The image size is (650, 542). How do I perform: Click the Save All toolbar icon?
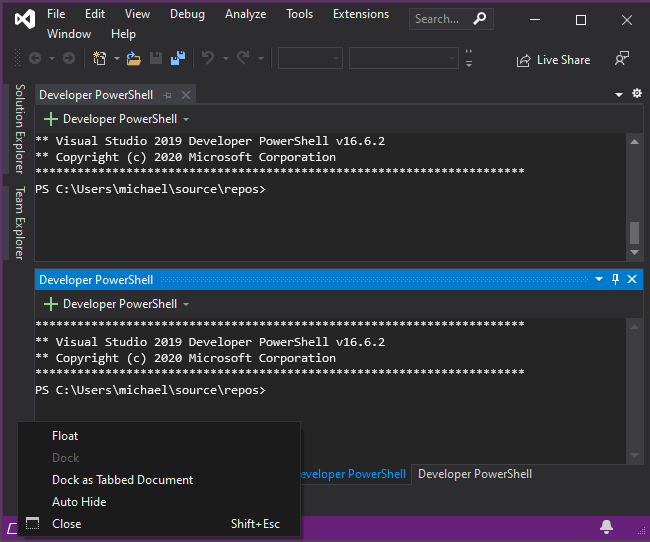178,58
